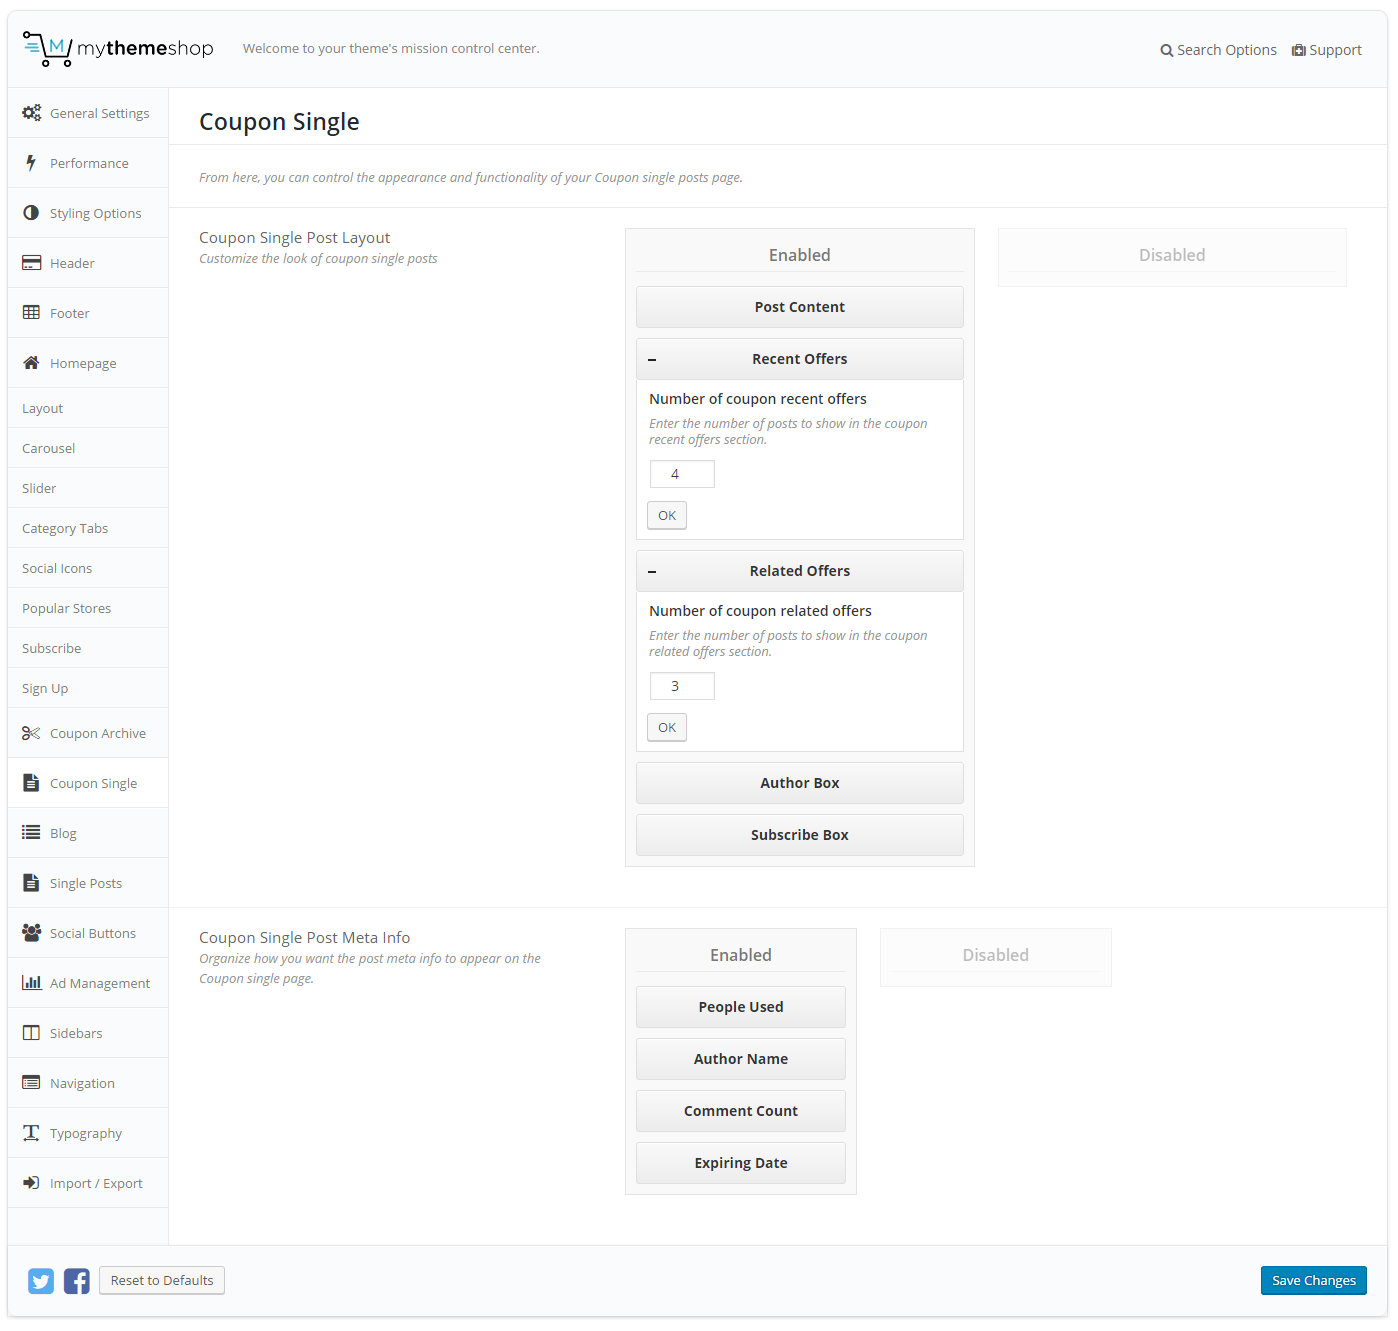Click the Ad Management chart icon
Image resolution: width=1398 pixels, height=1331 pixels.
click(31, 983)
